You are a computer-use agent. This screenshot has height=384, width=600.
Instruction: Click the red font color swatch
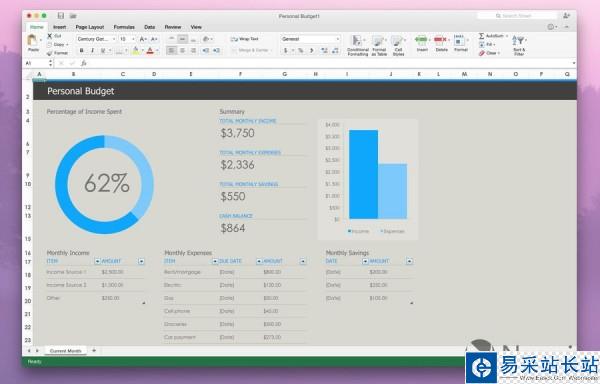tap(150, 50)
